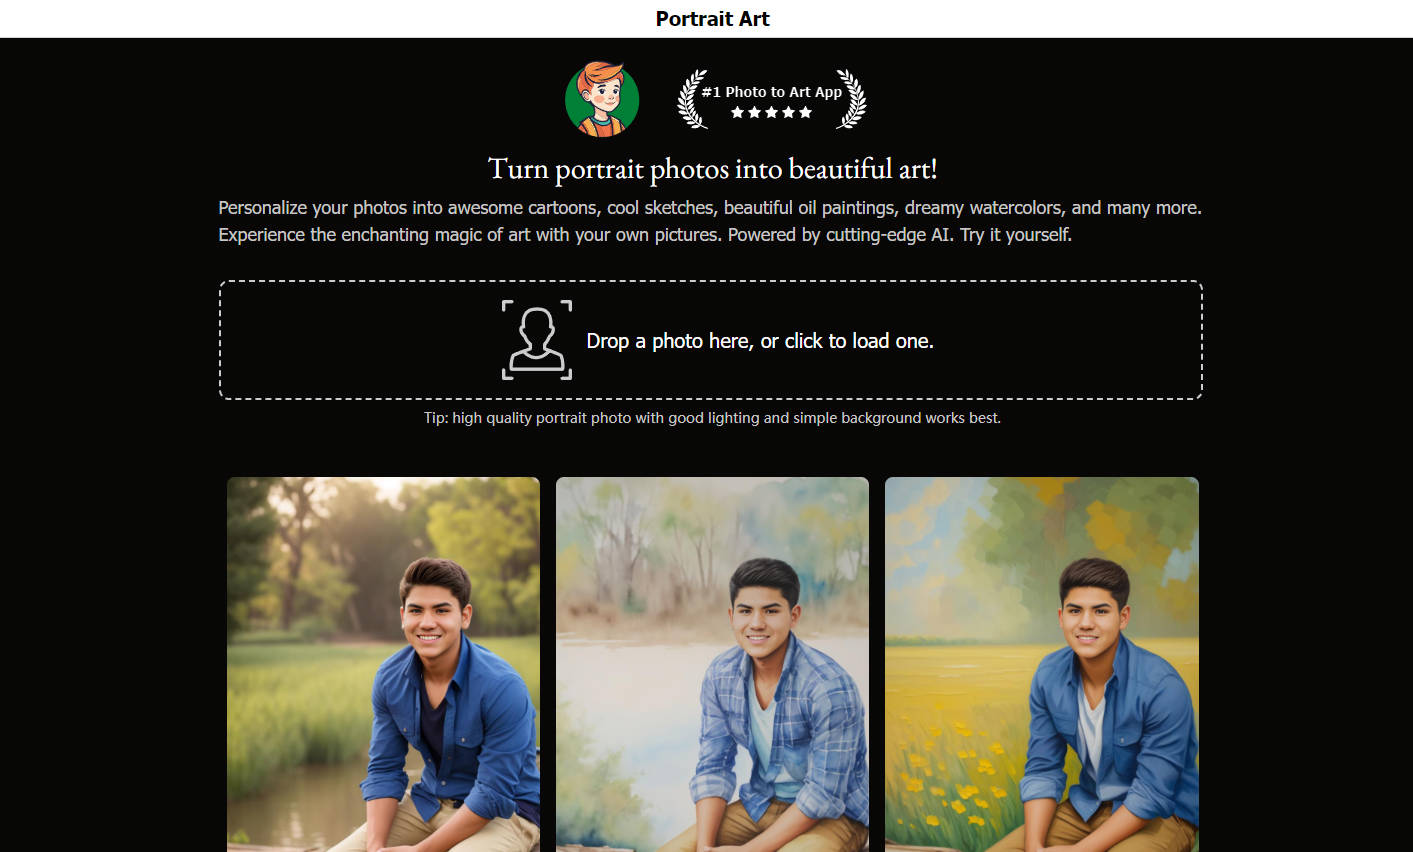Image resolution: width=1413 pixels, height=852 pixels.
Task: Click the first star in the rating row
Action: tap(738, 113)
